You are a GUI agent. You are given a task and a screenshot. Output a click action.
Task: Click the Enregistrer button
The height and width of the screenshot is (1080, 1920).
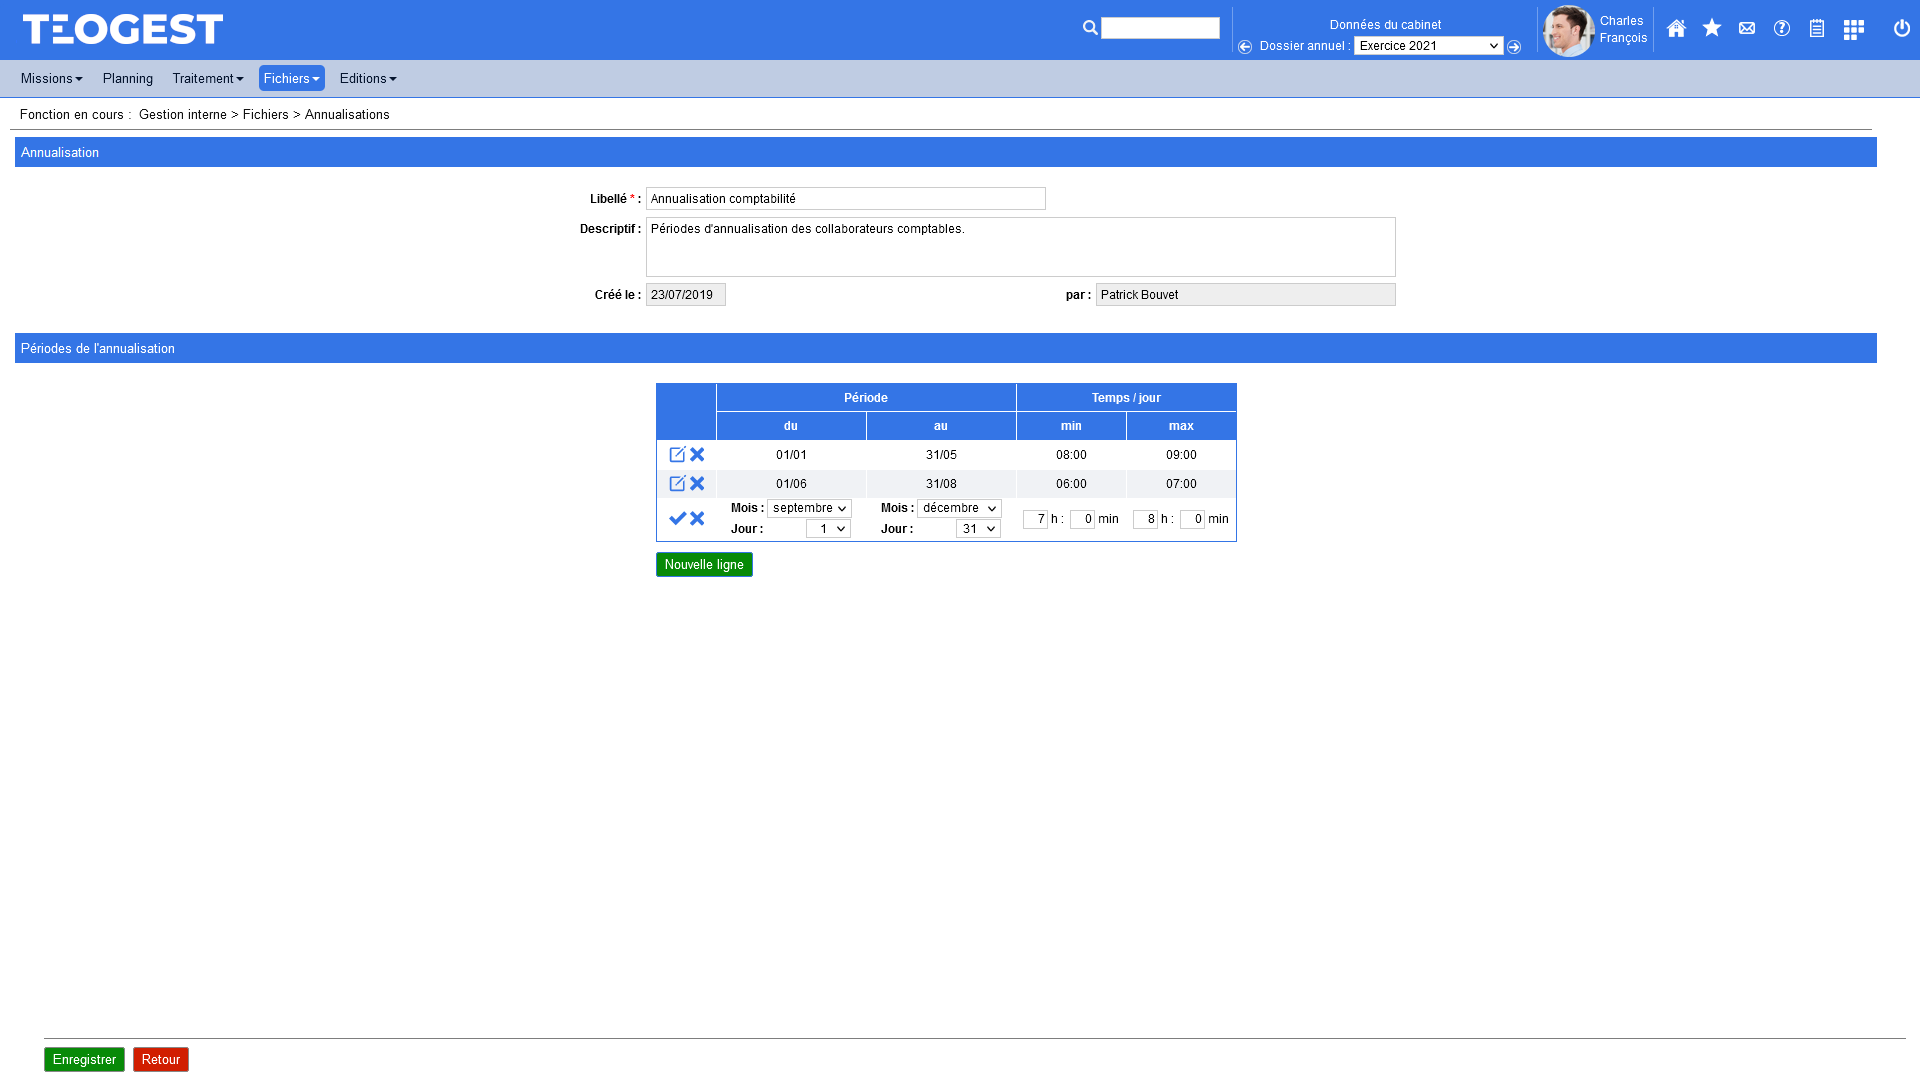pos(84,1060)
